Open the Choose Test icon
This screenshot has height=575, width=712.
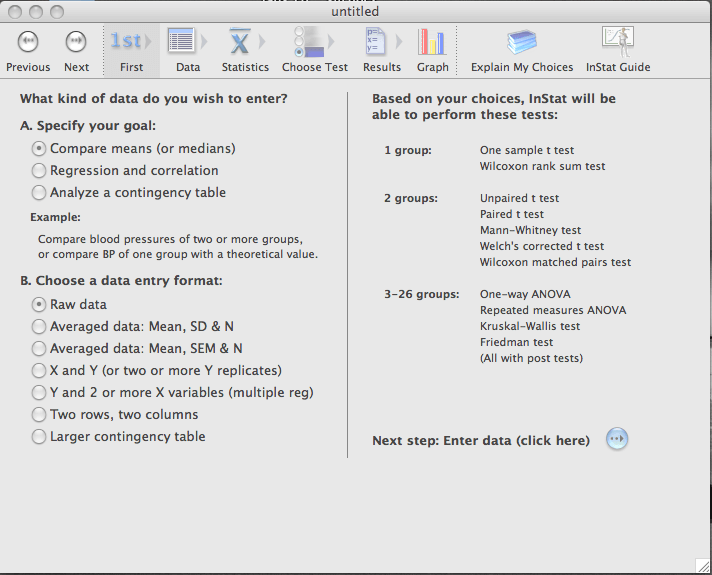(x=308, y=42)
